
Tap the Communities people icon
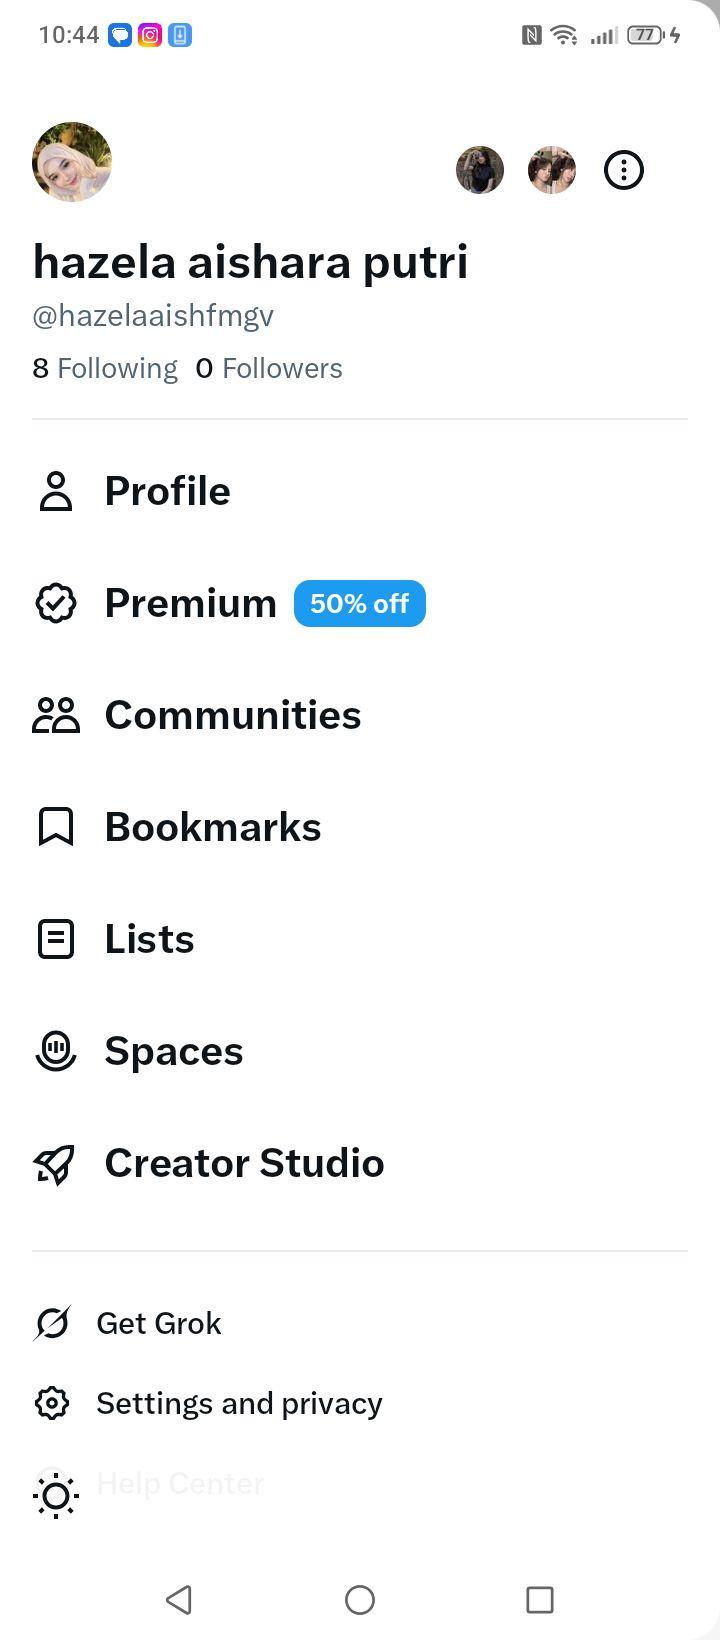[56, 715]
